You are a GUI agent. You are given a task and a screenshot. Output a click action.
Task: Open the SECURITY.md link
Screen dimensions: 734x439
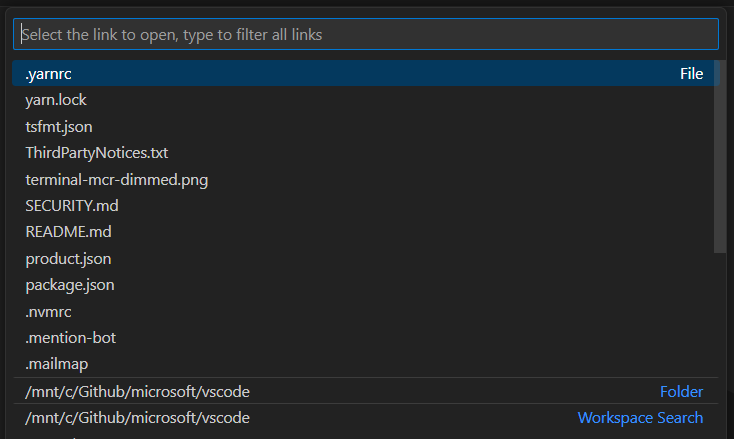[x=72, y=205]
